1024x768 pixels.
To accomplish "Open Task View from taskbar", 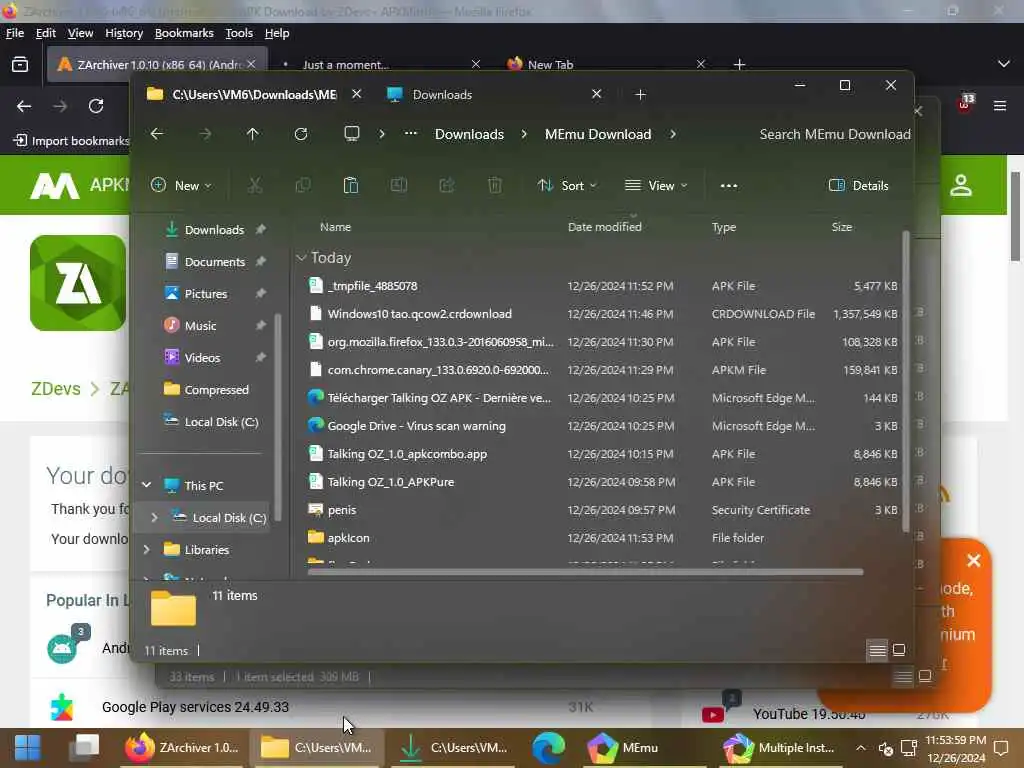I will 85,748.
